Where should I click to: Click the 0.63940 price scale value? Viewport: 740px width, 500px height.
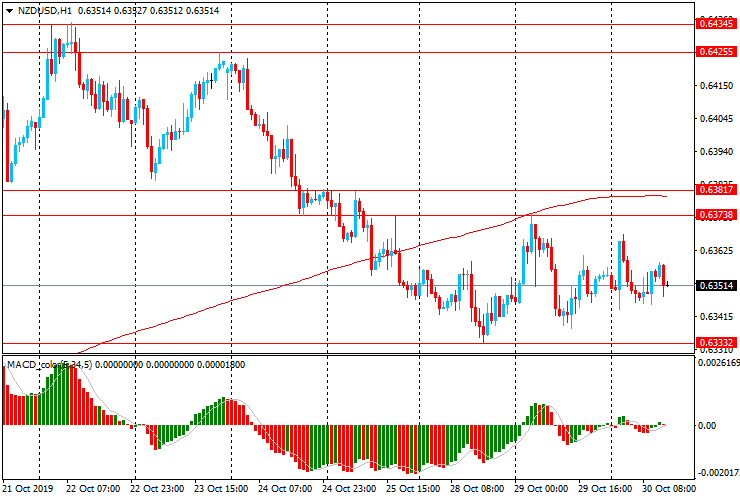pos(716,152)
